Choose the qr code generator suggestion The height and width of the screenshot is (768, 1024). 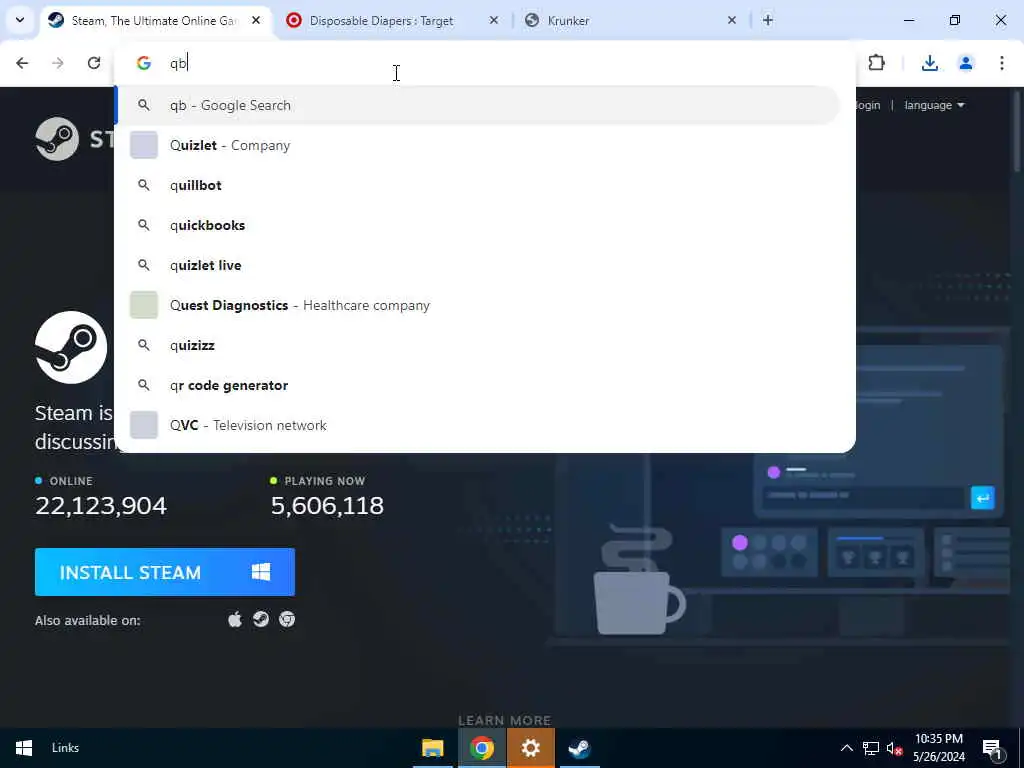(x=478, y=385)
